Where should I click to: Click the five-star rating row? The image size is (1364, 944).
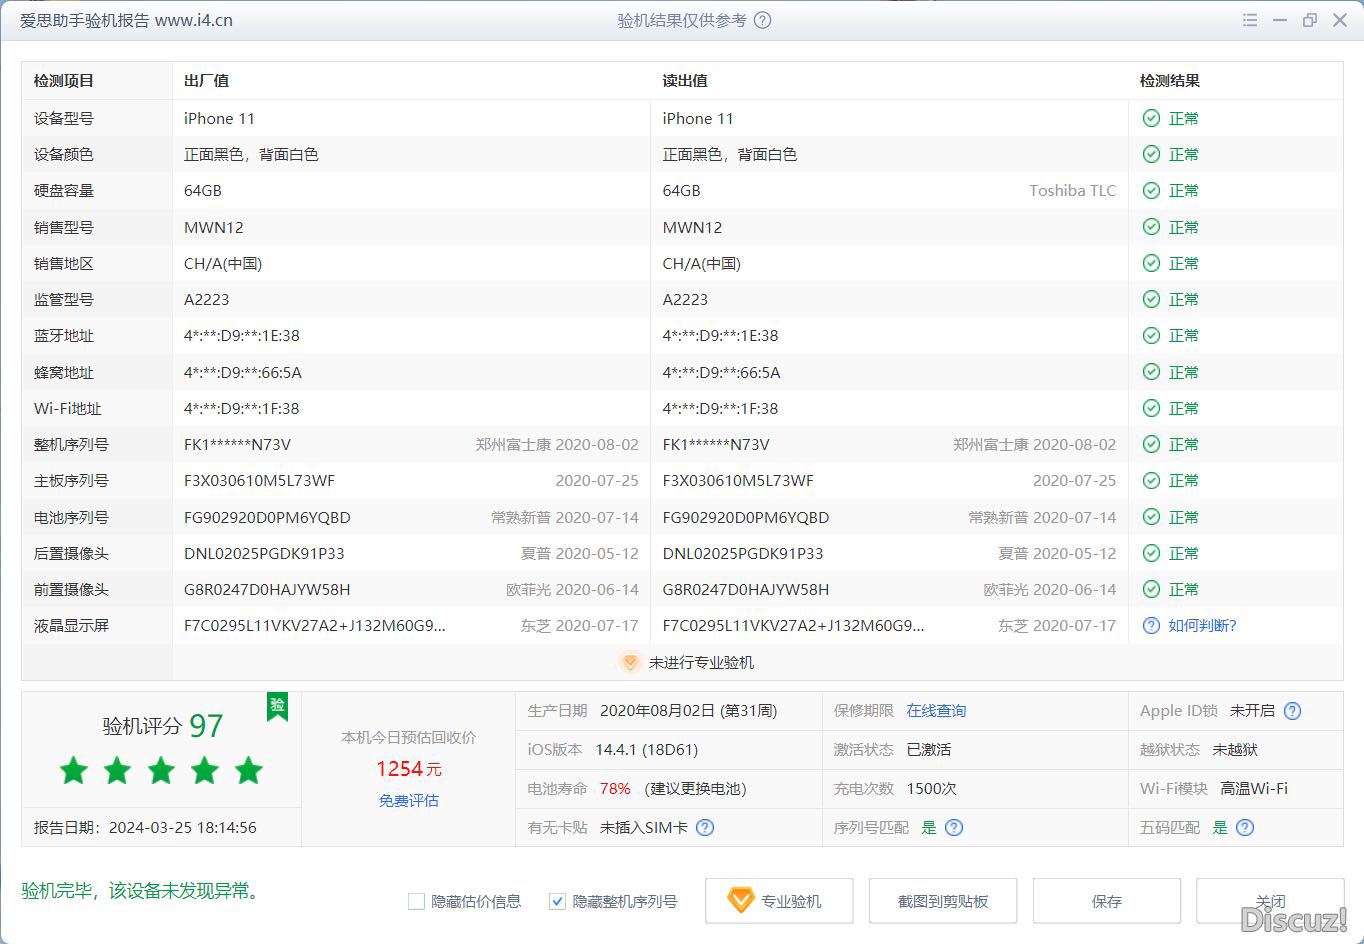coord(161,771)
